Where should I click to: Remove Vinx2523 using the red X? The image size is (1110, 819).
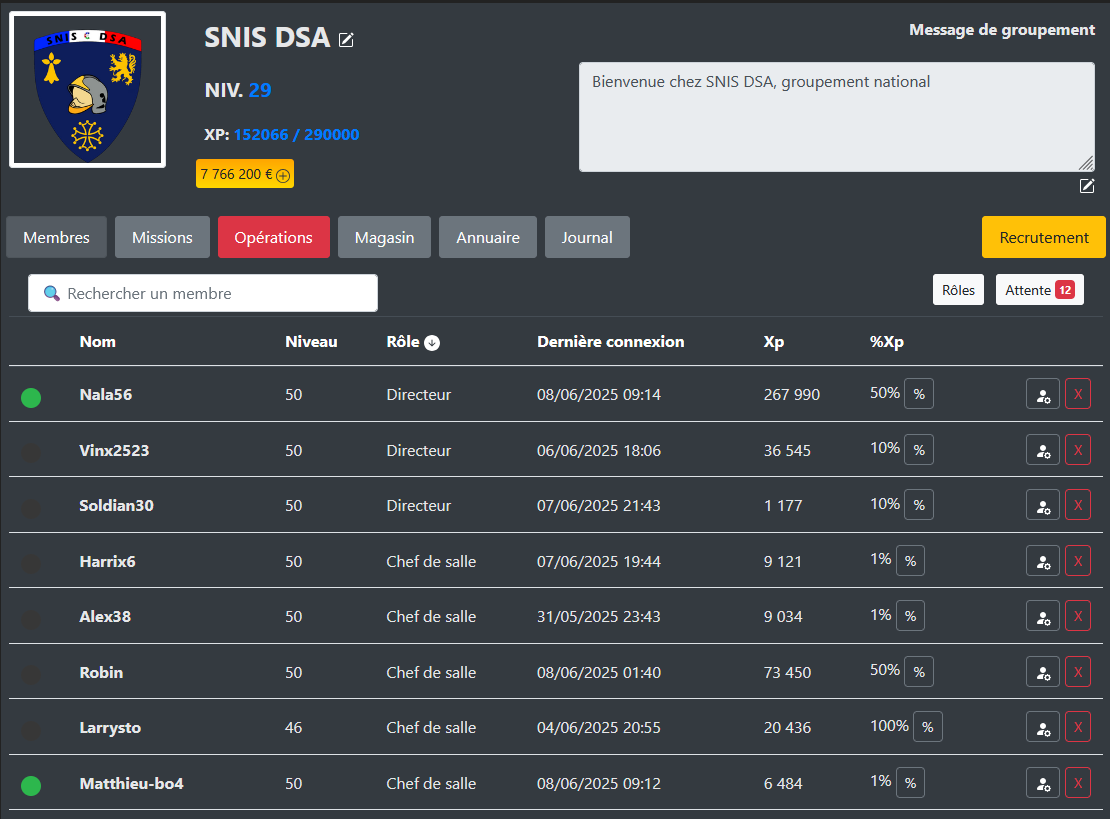point(1077,450)
